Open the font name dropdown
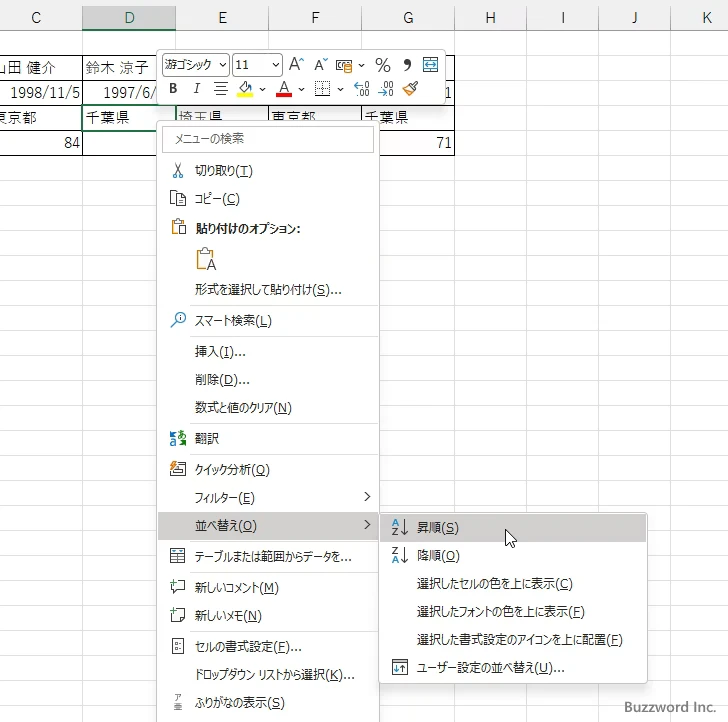Screen dimensions: 728x722 click(x=195, y=65)
